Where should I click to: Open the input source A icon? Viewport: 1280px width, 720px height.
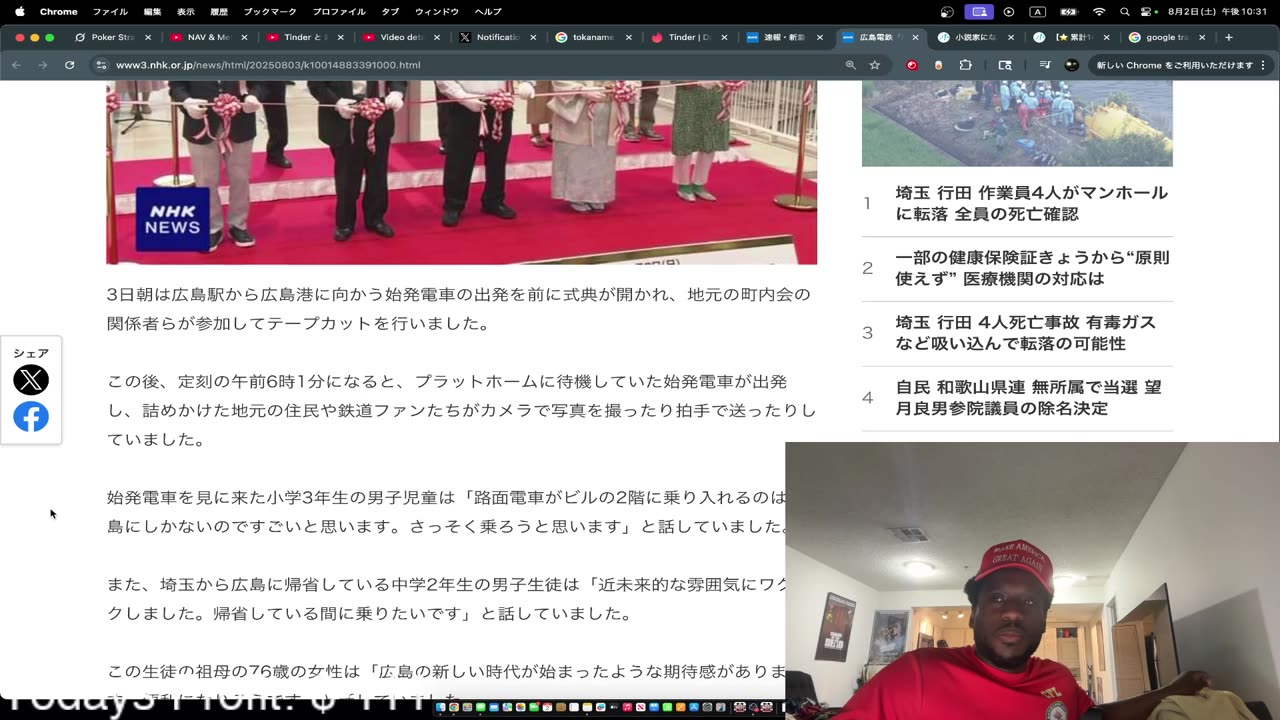(x=1037, y=12)
